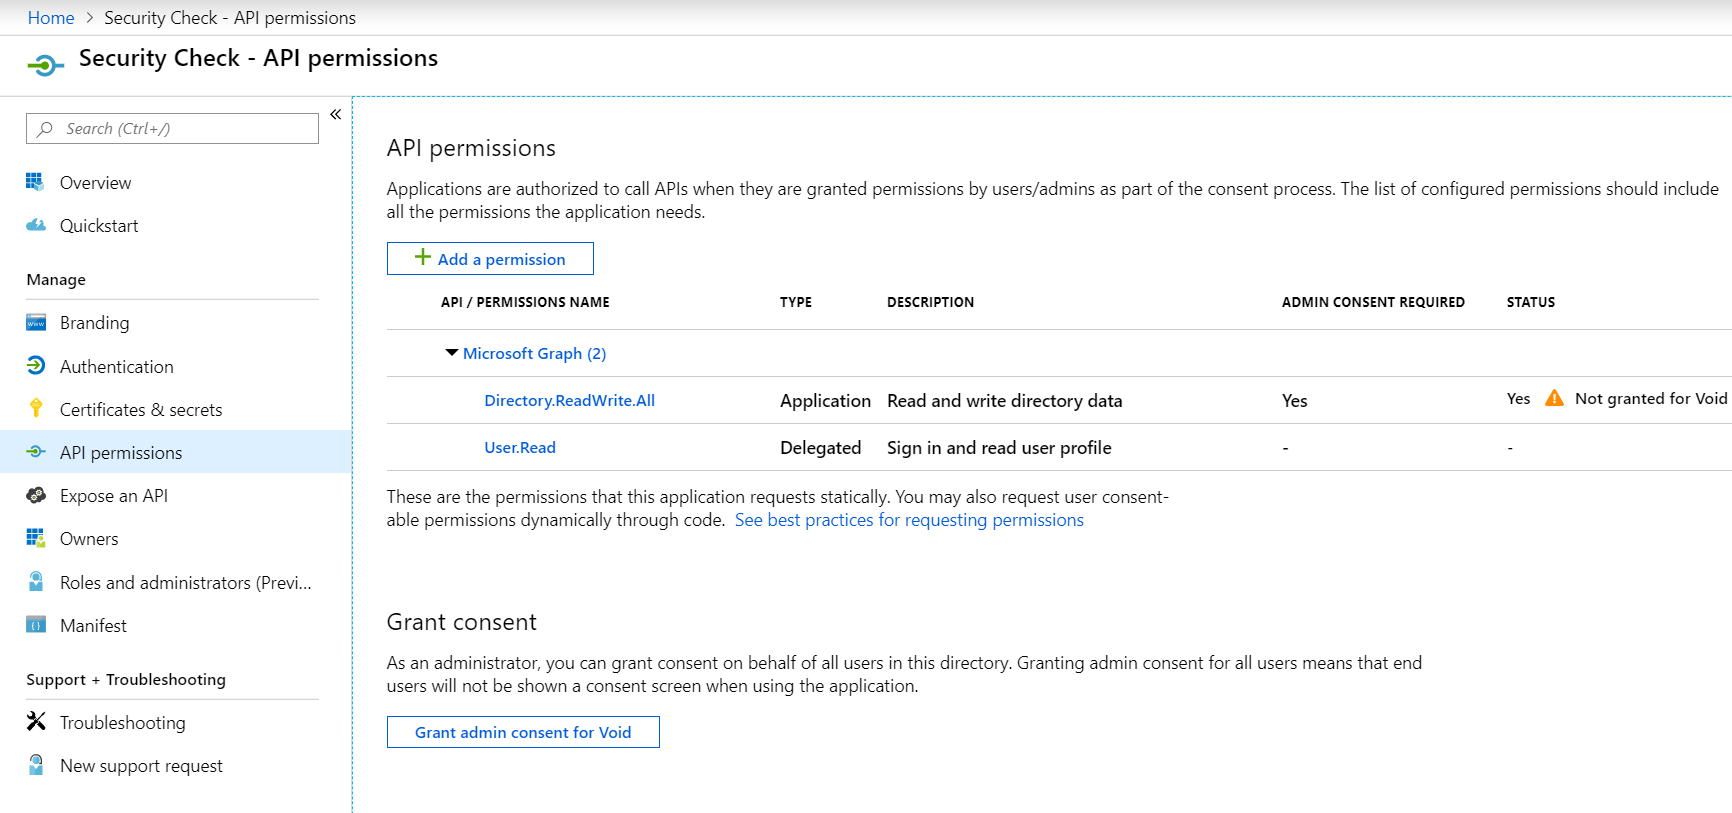This screenshot has height=813, width=1732.
Task: Click the 'Security Check - API permissions' breadcrumb text
Action: (230, 18)
